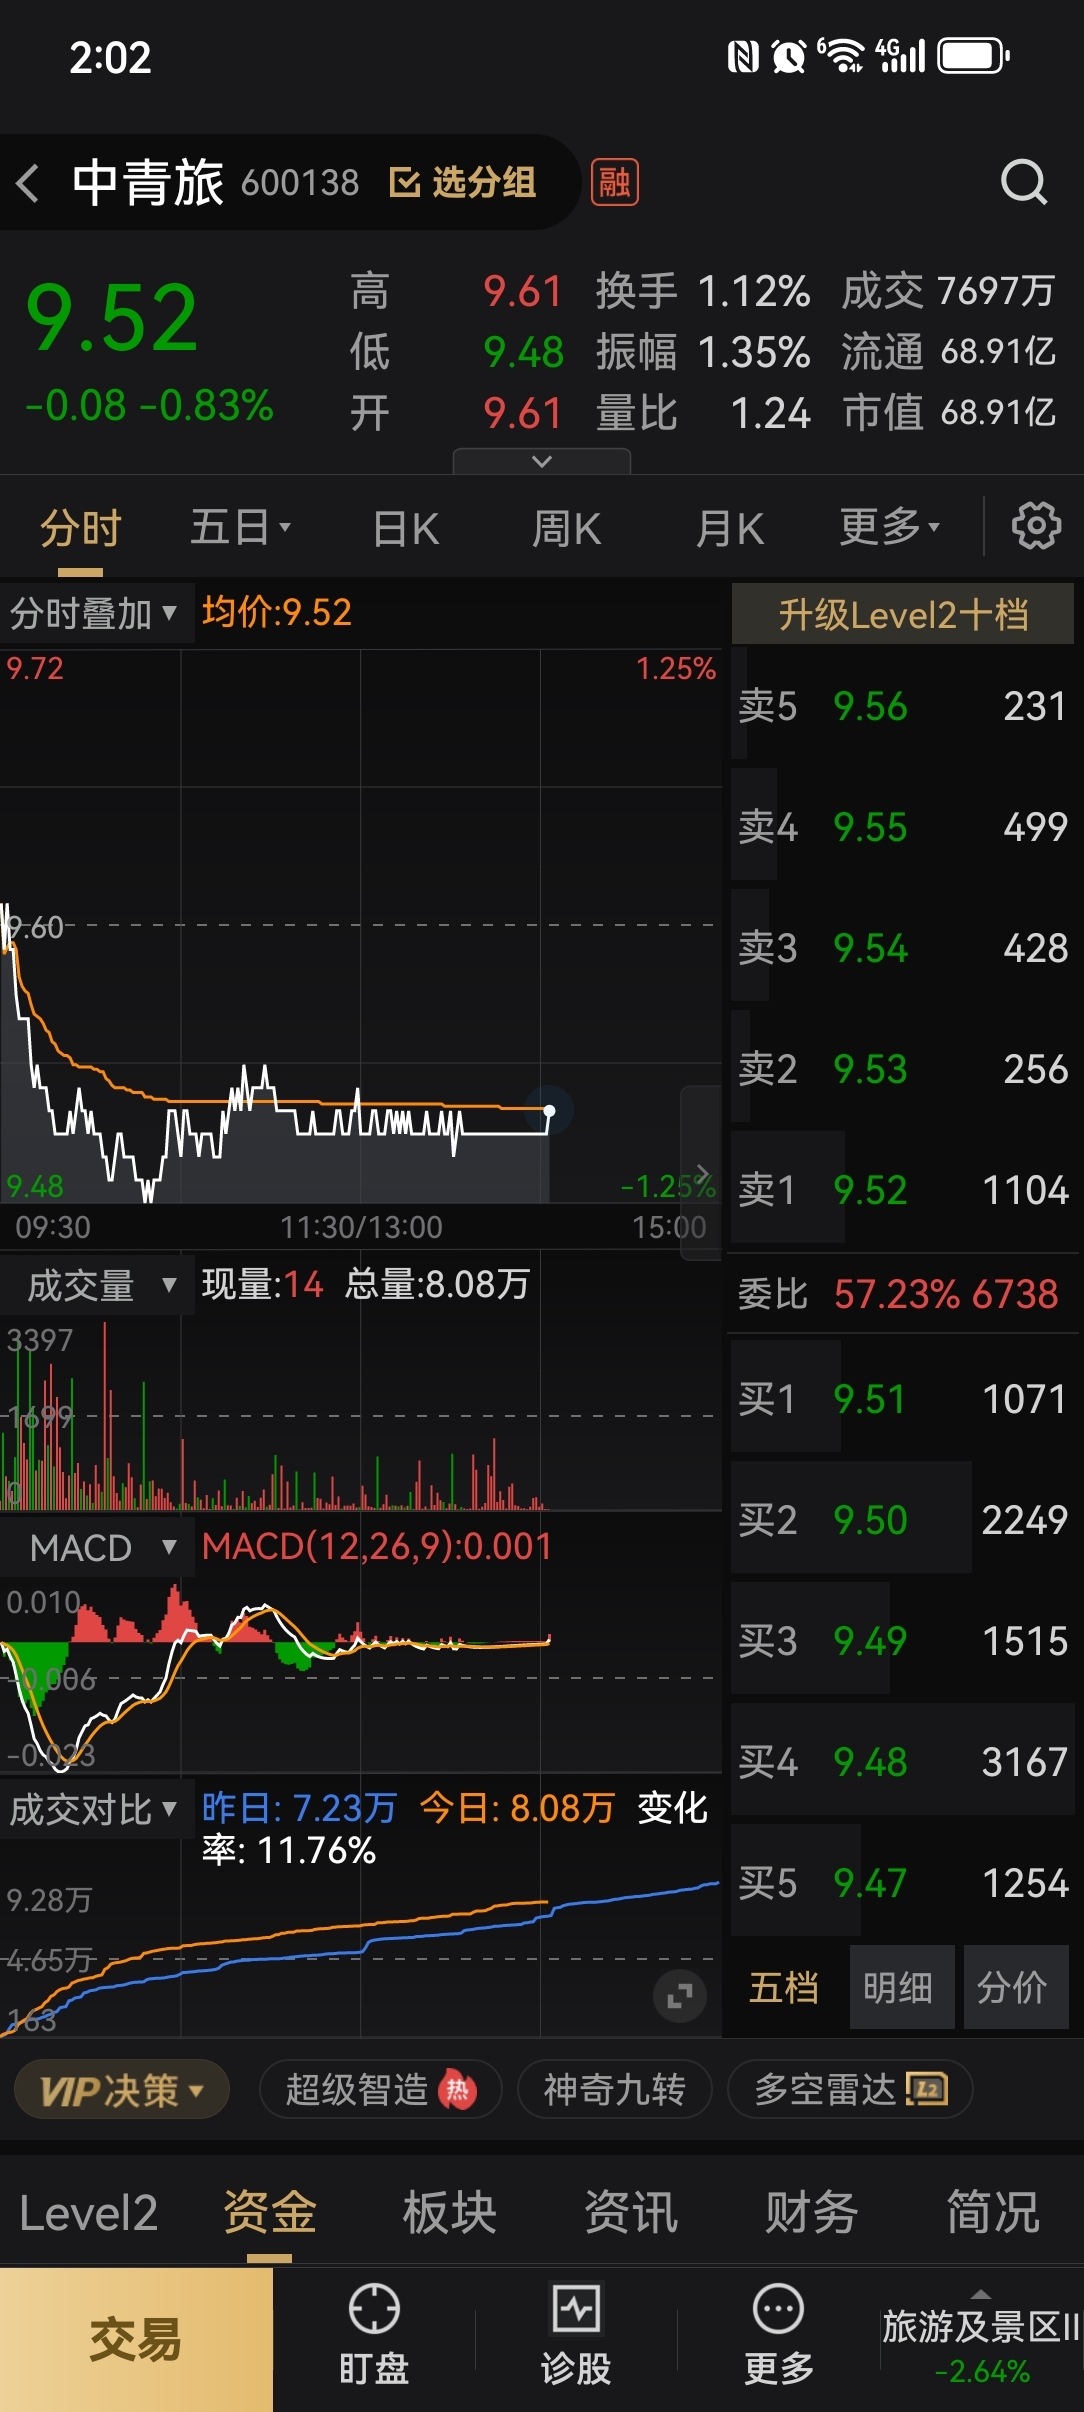Tap current price marker on intraday chart

point(549,1111)
